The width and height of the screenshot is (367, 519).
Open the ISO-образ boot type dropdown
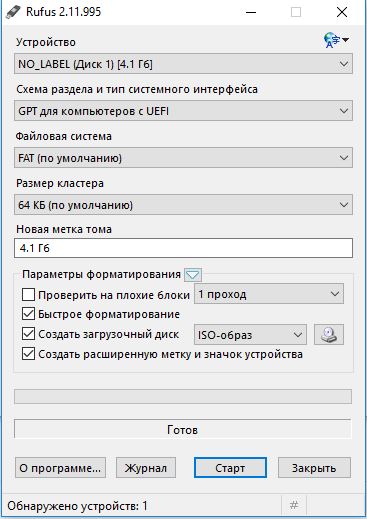(x=250, y=335)
